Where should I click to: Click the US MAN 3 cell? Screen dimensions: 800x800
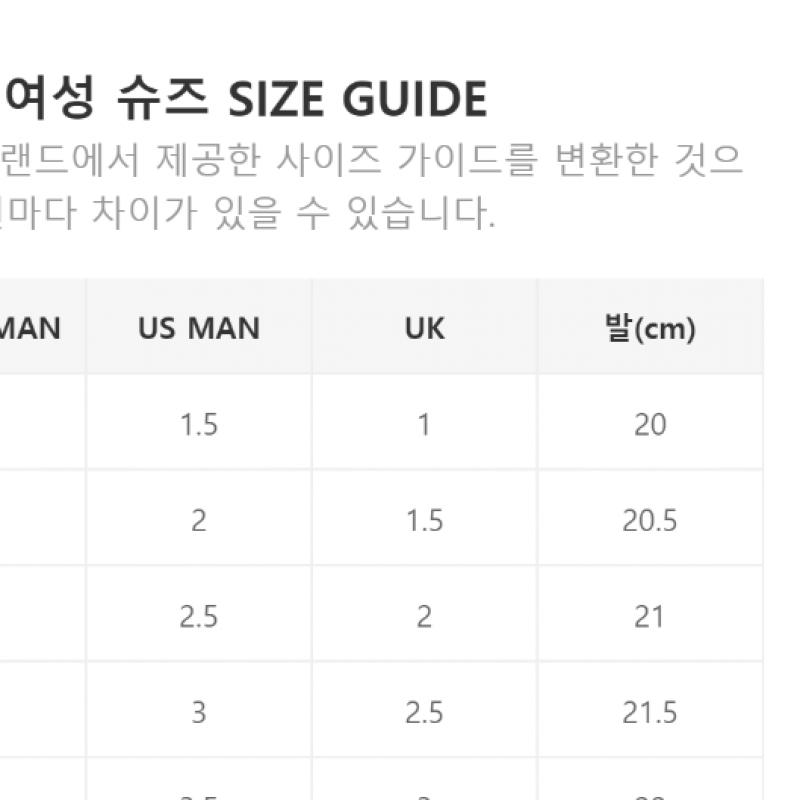click(x=199, y=712)
